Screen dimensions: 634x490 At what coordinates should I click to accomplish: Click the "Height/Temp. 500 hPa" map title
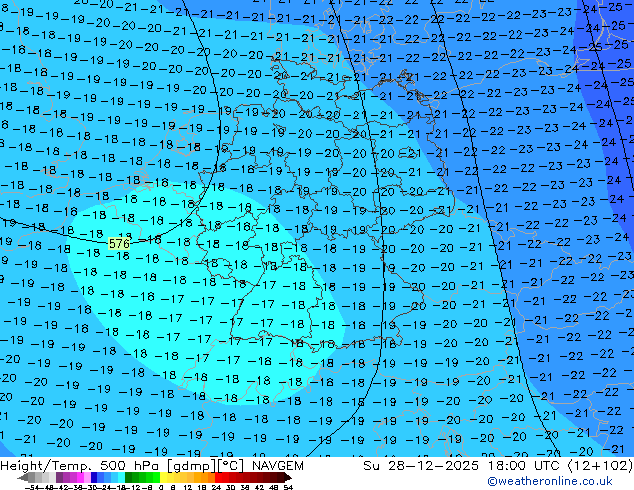coord(81,466)
